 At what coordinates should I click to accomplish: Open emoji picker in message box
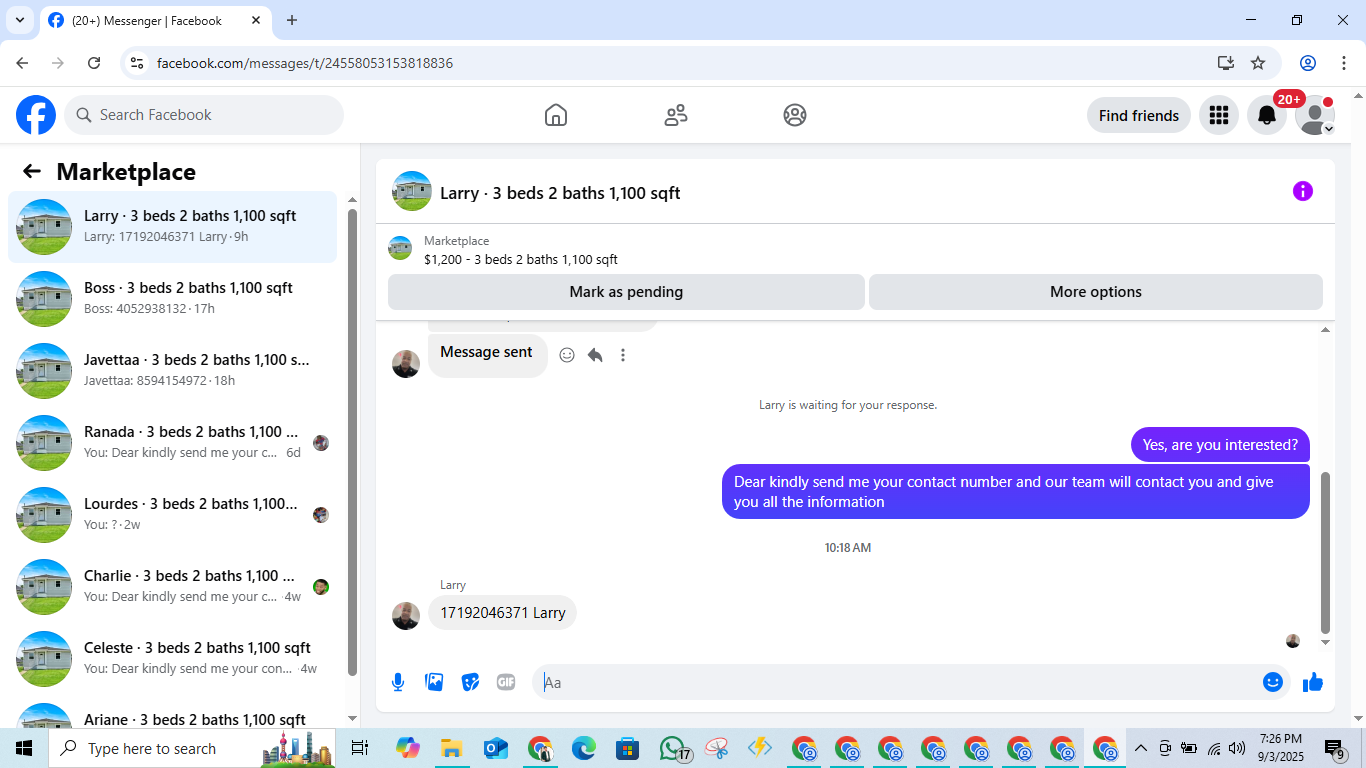[1273, 682]
